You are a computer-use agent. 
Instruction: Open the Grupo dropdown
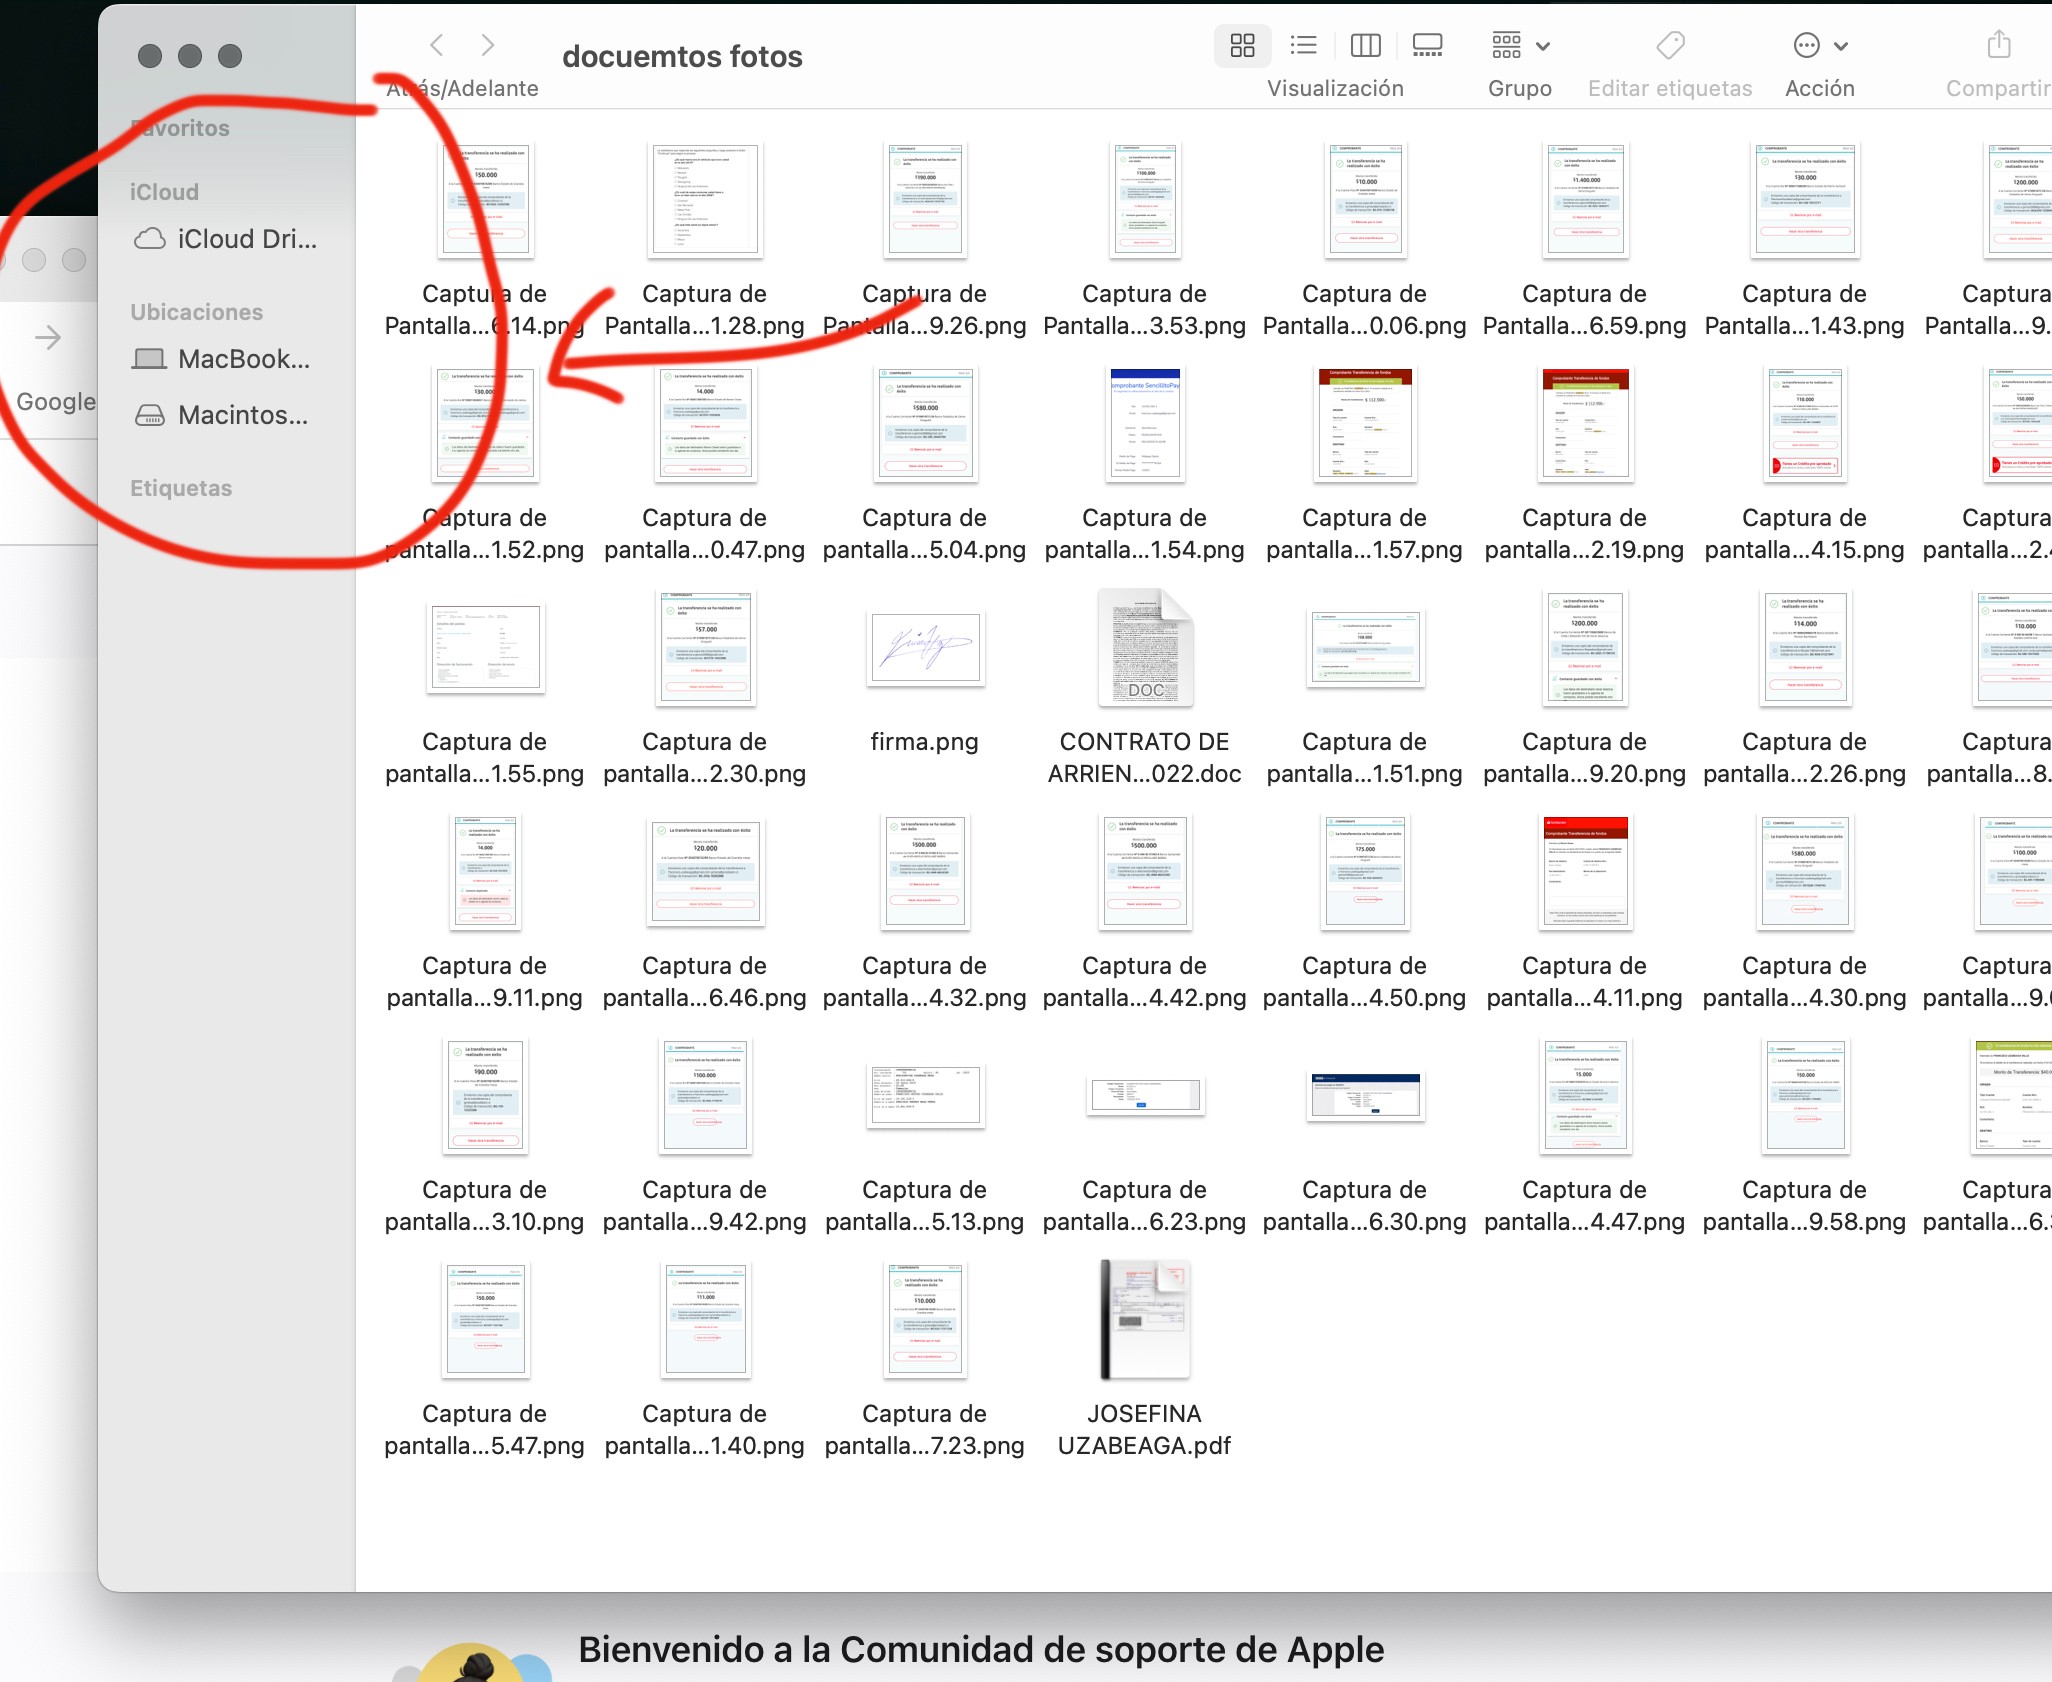pos(1520,46)
